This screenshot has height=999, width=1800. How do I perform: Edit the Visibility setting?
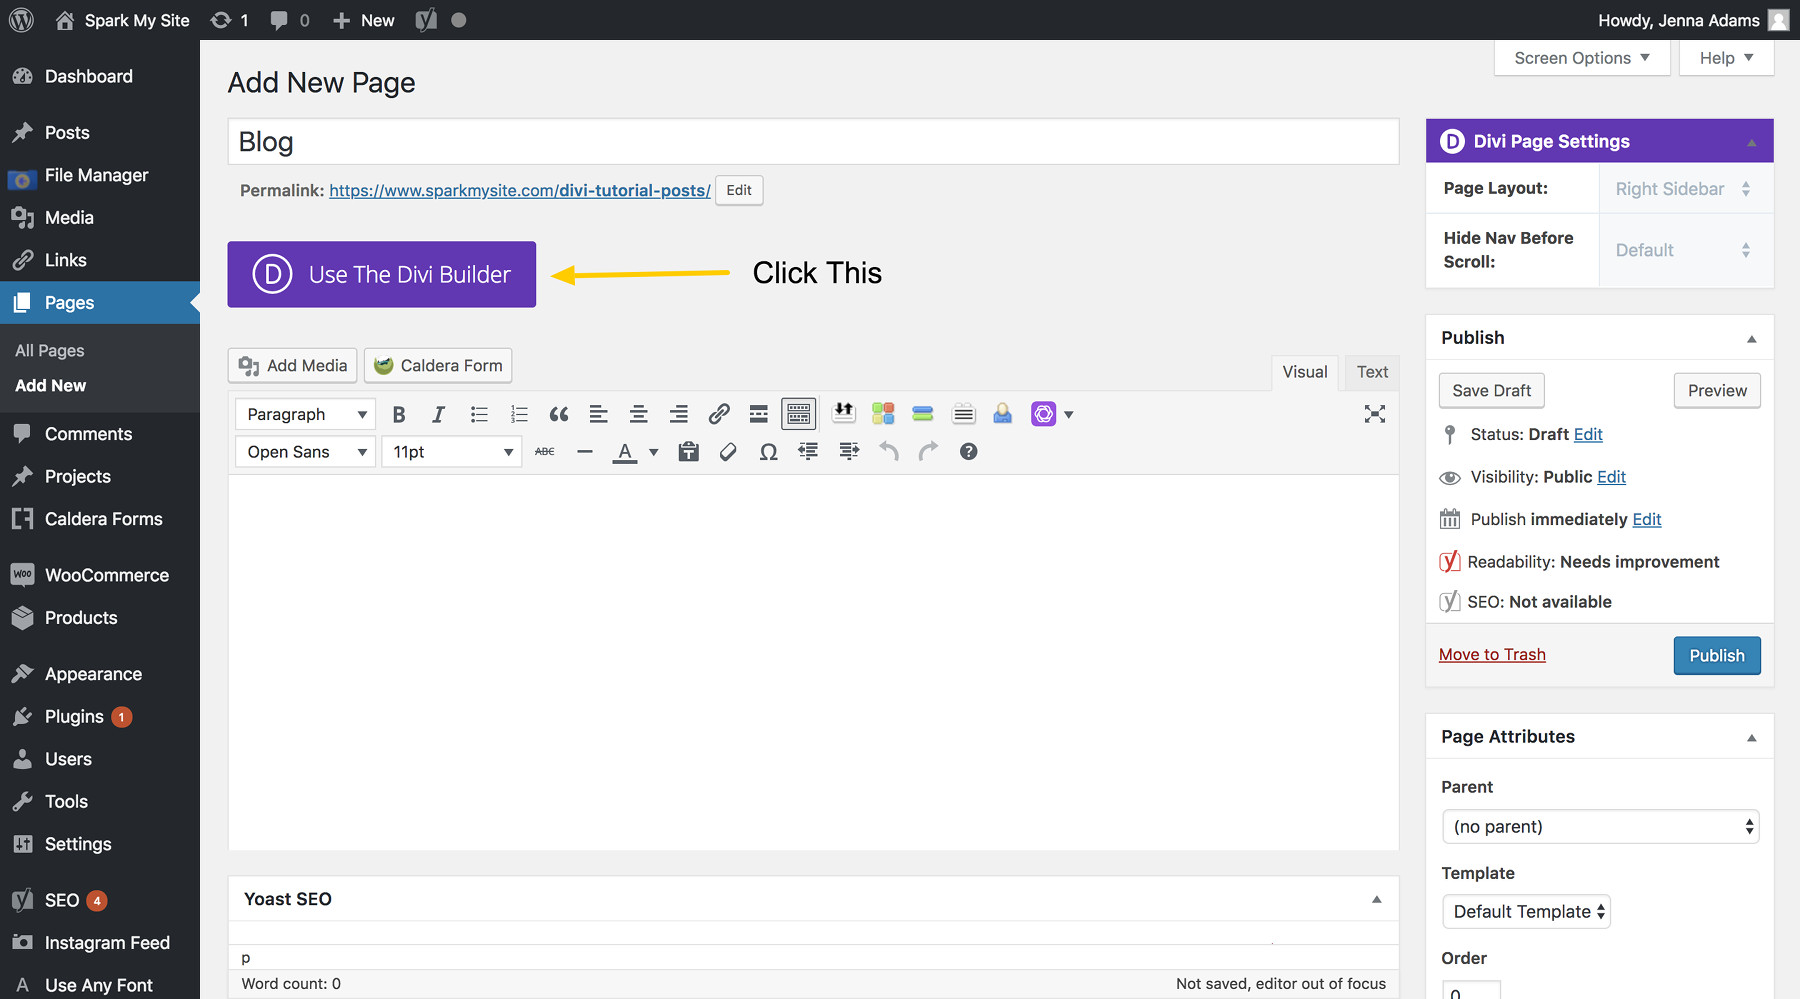[1611, 477]
